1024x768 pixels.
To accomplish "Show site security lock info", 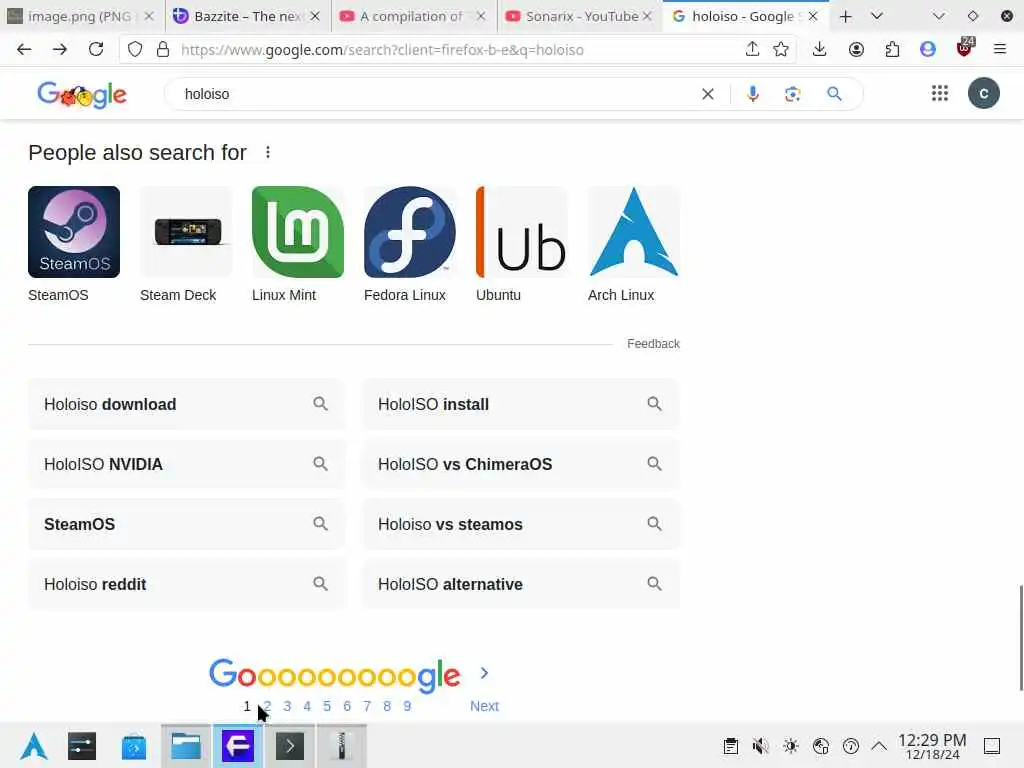I will [163, 49].
